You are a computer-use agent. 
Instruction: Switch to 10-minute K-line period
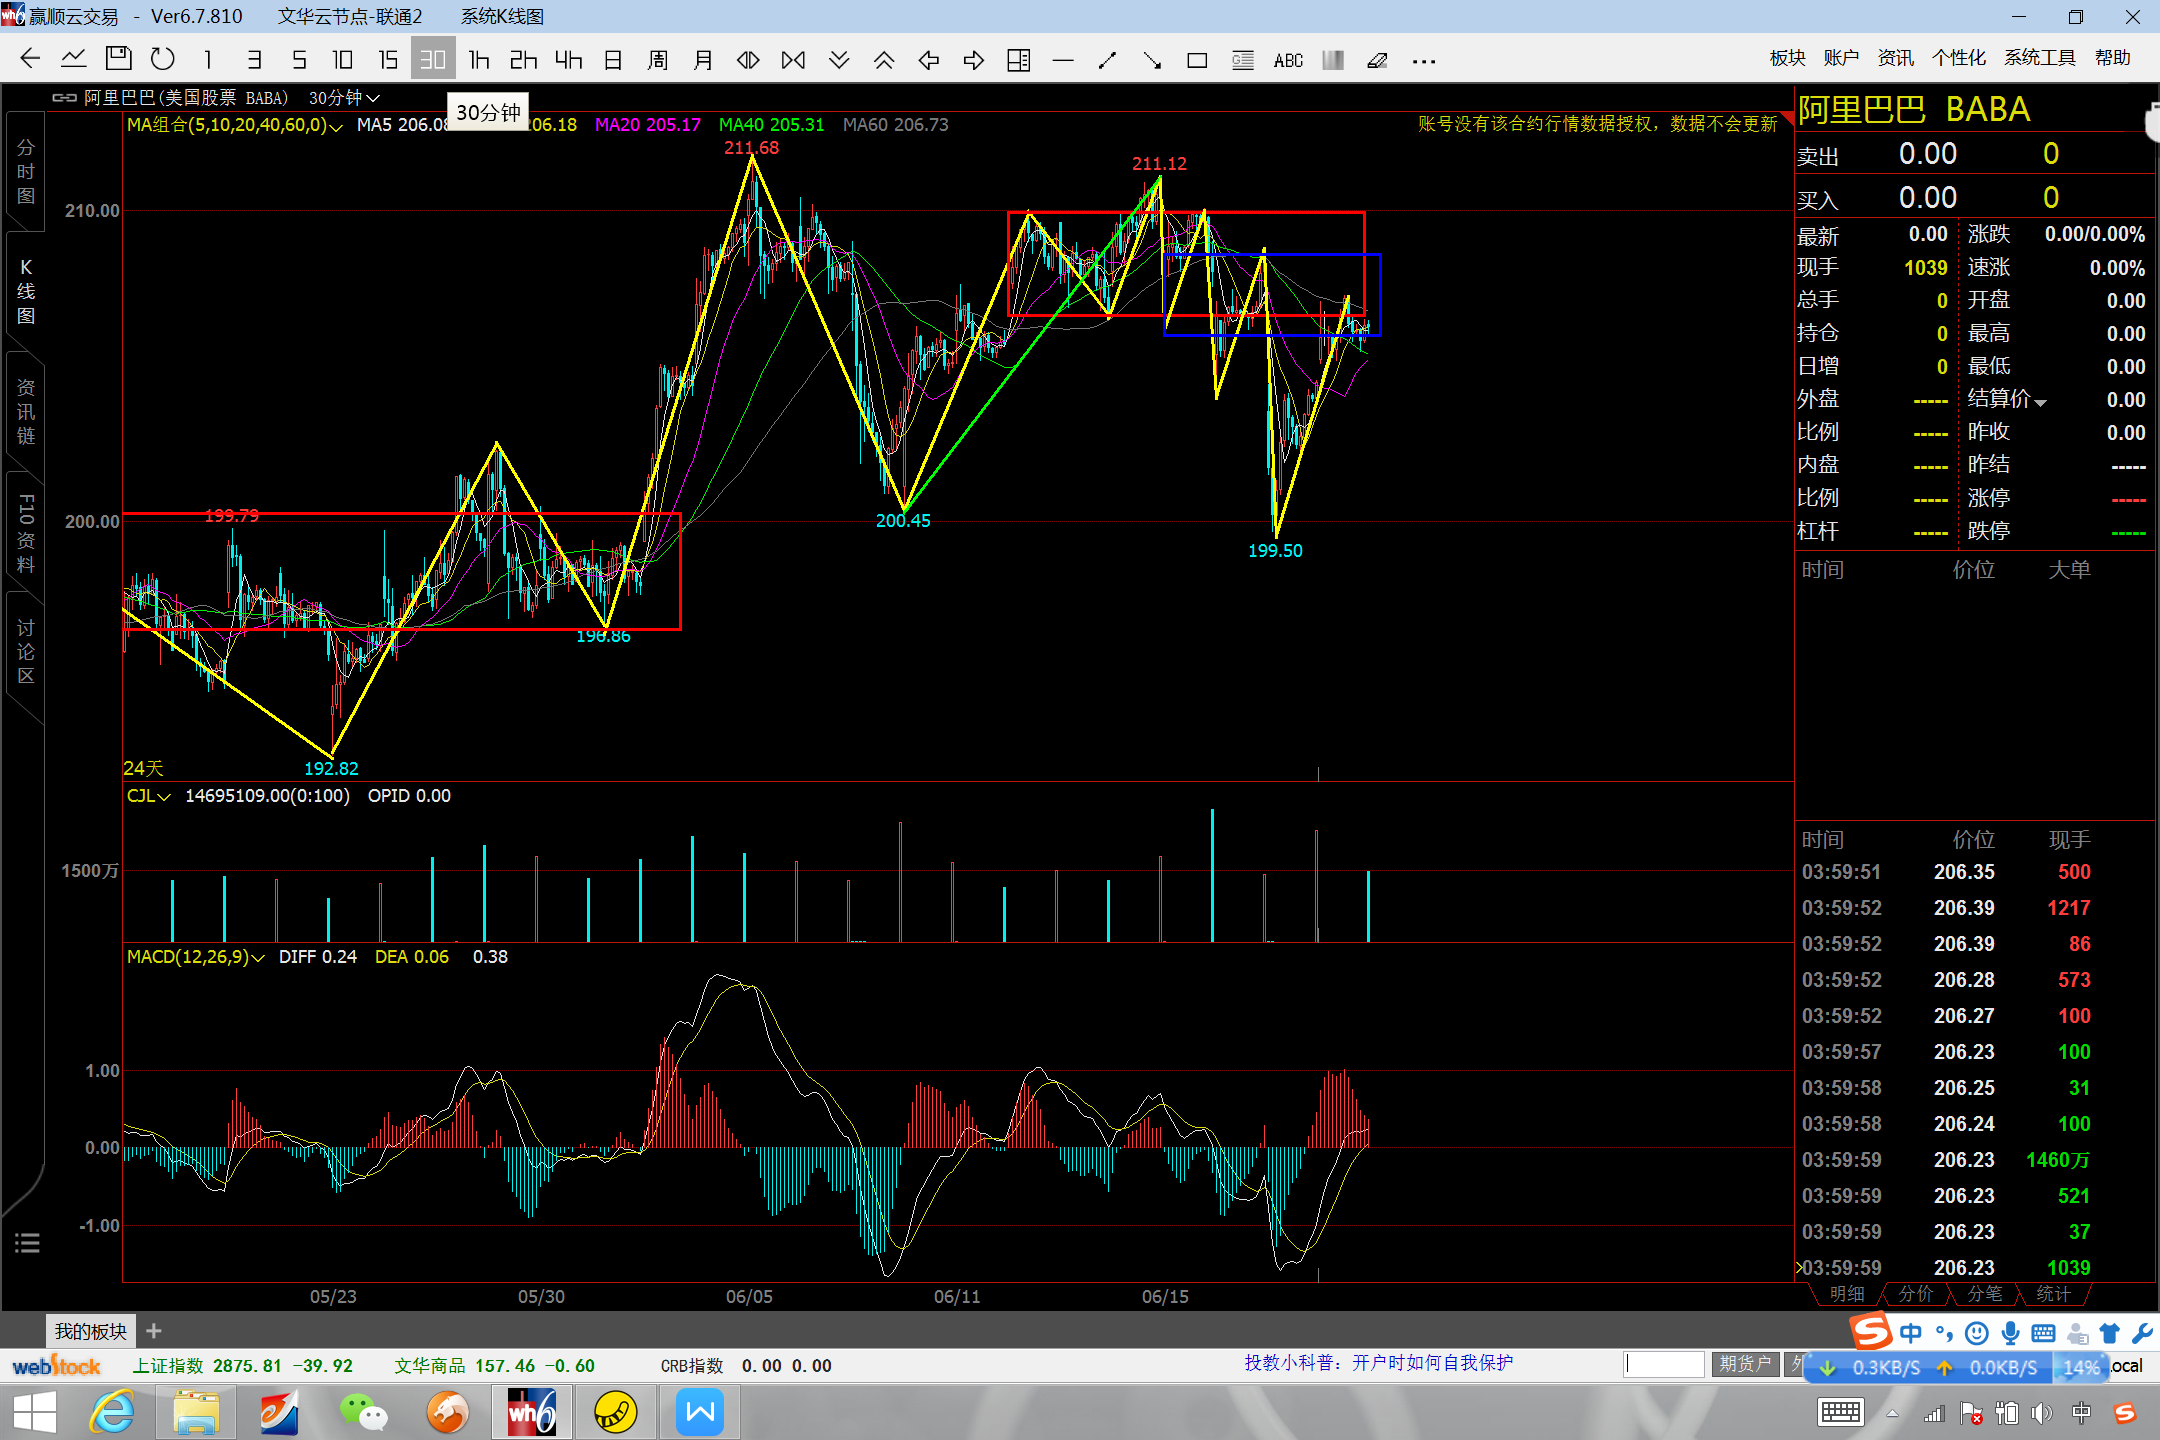coord(343,60)
